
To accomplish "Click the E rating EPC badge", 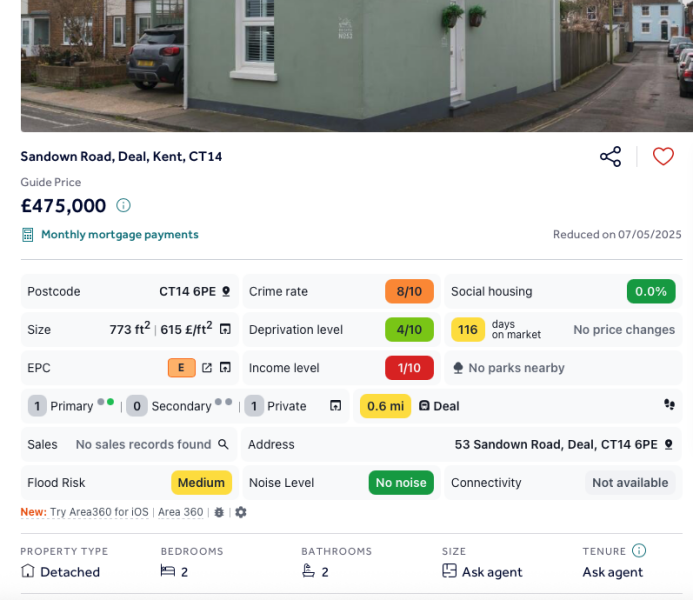I will tap(181, 368).
